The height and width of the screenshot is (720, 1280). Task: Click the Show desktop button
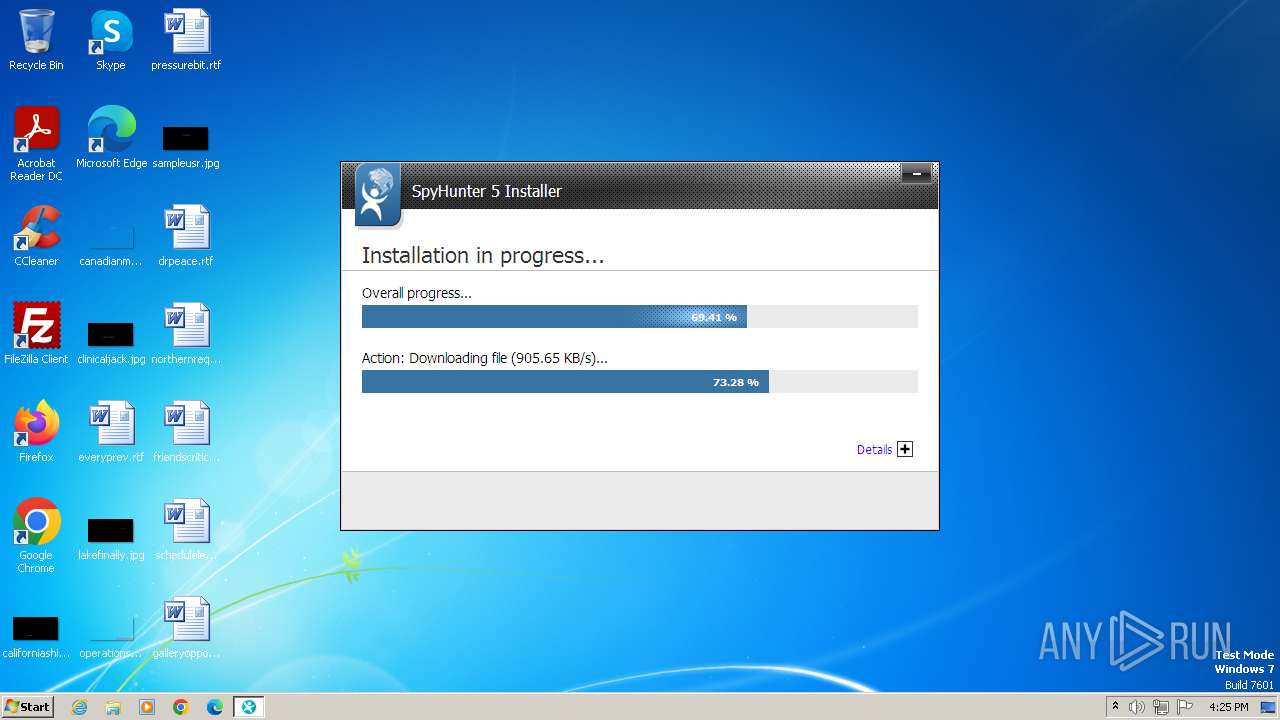1269,707
